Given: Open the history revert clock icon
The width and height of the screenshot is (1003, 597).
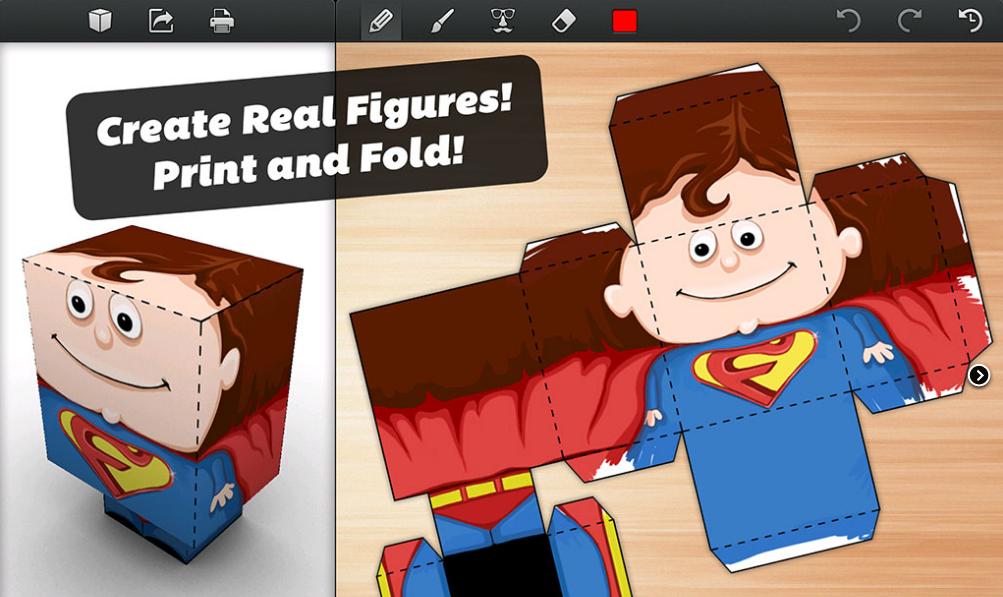Looking at the screenshot, I should (x=970, y=21).
